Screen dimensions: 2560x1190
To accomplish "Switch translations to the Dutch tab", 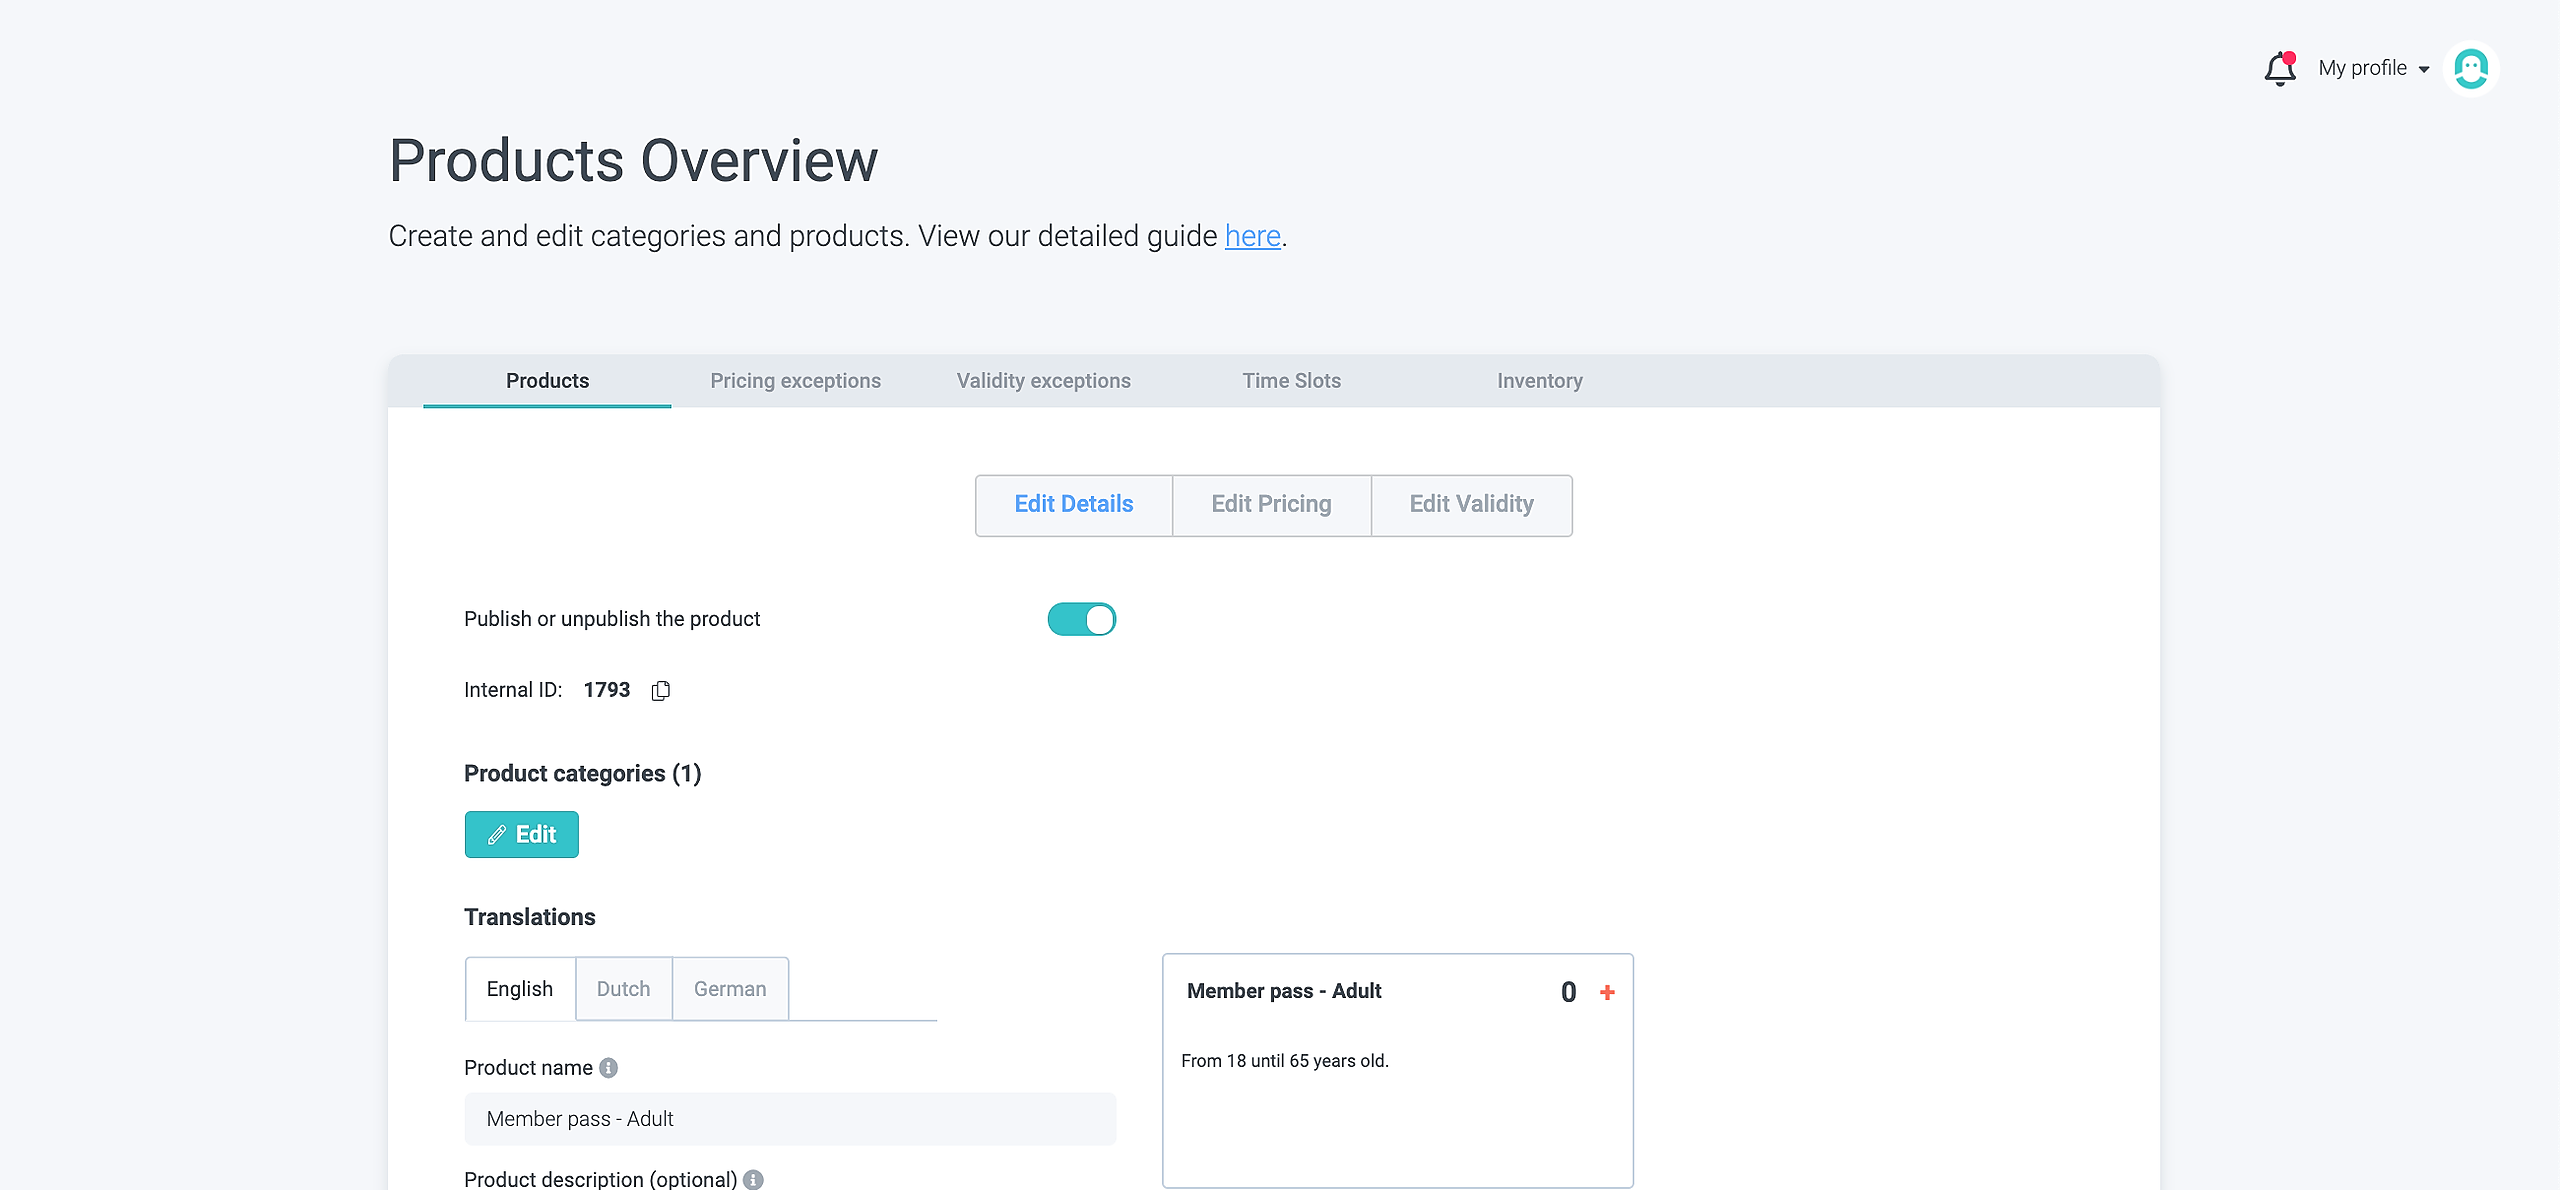I will coord(623,989).
